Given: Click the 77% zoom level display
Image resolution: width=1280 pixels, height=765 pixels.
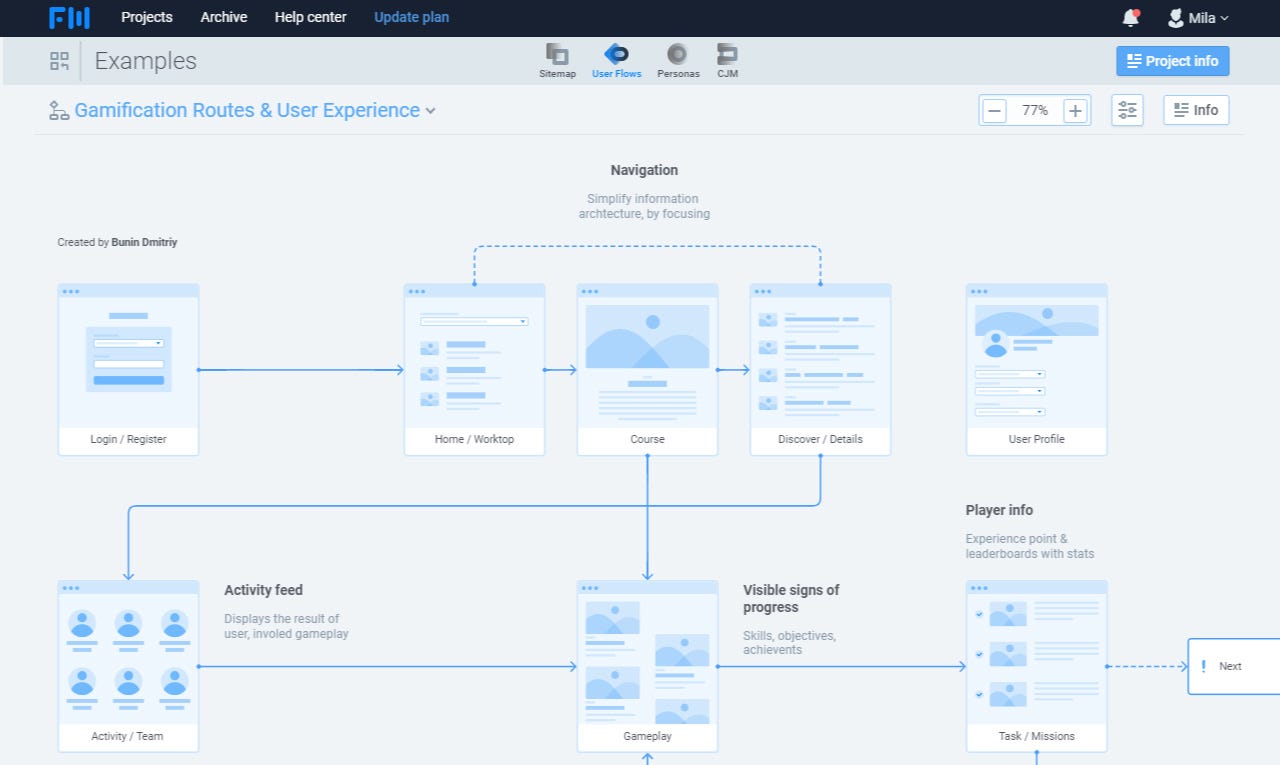Looking at the screenshot, I should click(1034, 110).
